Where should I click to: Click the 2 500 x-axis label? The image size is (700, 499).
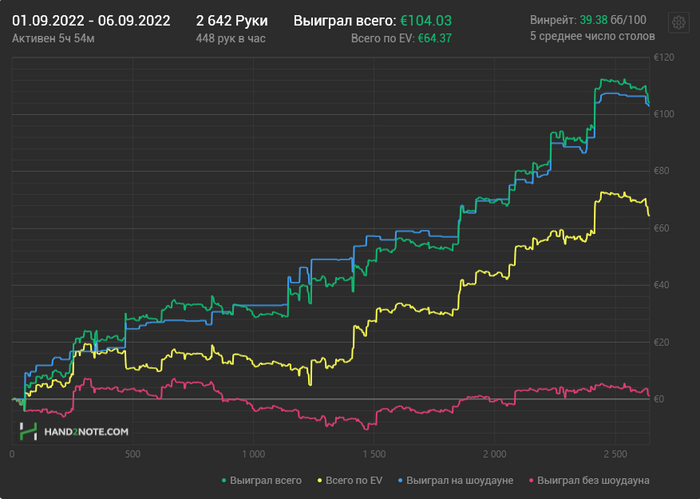point(615,454)
